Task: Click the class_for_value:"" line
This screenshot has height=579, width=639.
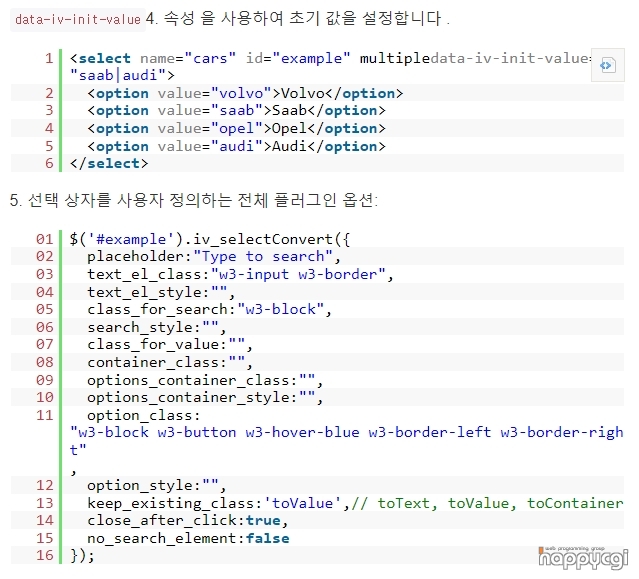Action: [170, 344]
